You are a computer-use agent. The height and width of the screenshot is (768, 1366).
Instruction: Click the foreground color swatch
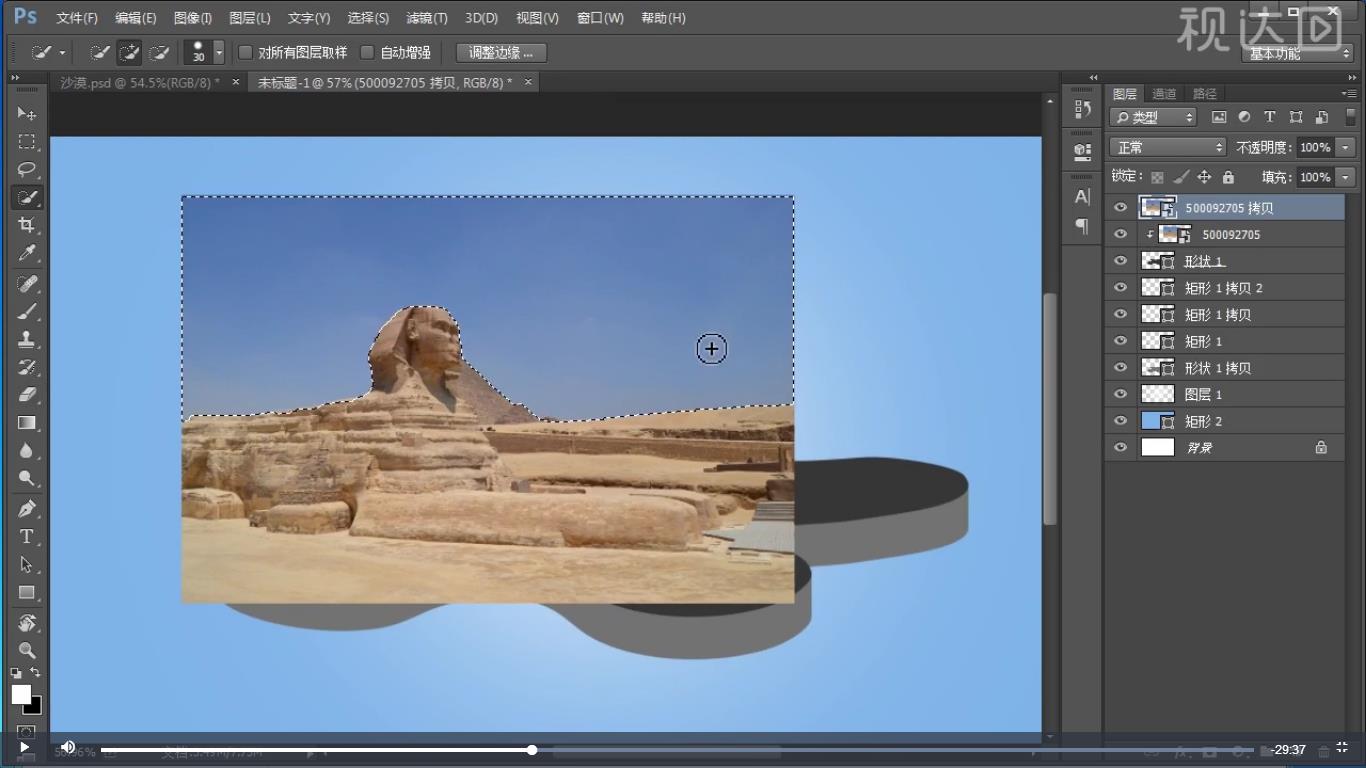(21, 694)
